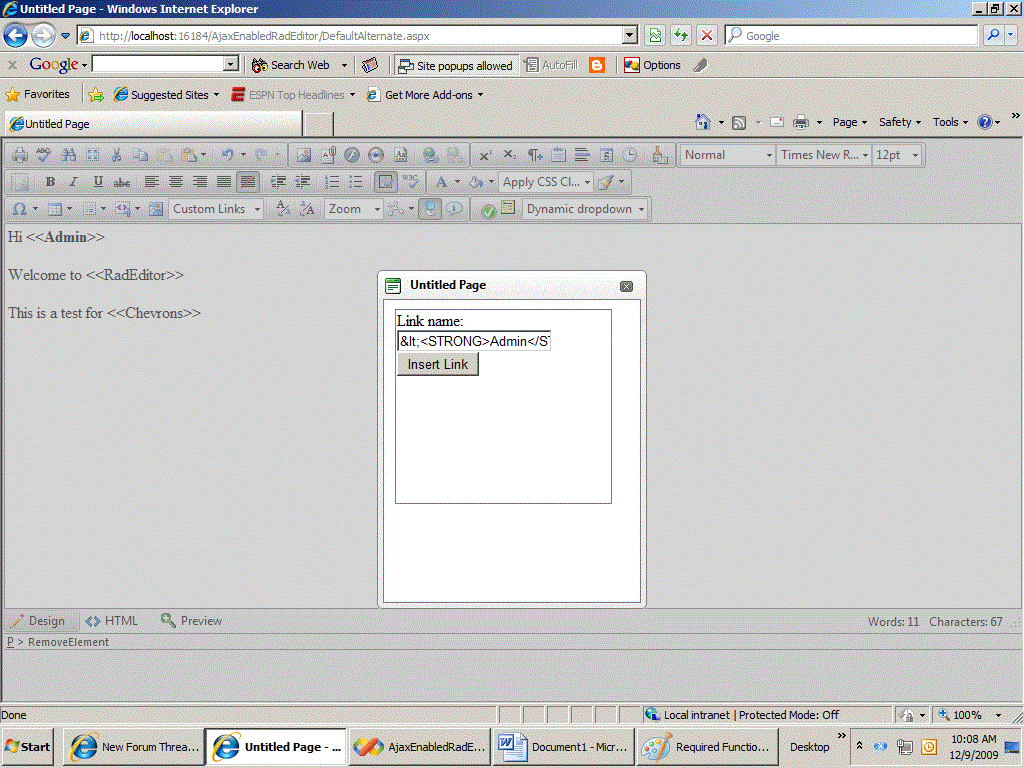The height and width of the screenshot is (768, 1024).
Task: Click the Copy icon in the editor toolbar
Action: [x=140, y=155]
